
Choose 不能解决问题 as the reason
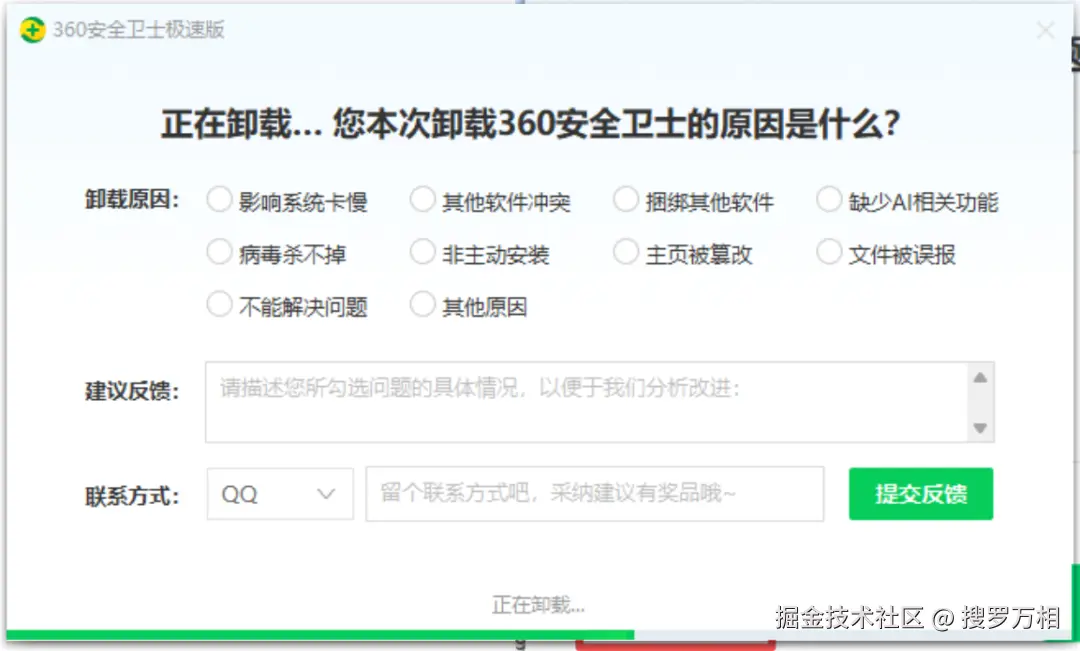219,304
